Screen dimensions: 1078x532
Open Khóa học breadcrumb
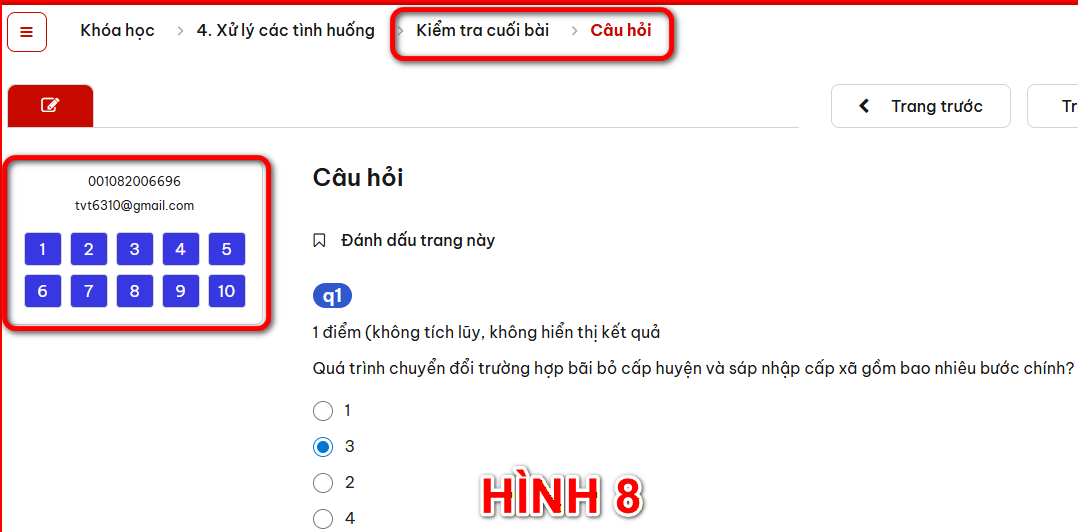pos(118,30)
